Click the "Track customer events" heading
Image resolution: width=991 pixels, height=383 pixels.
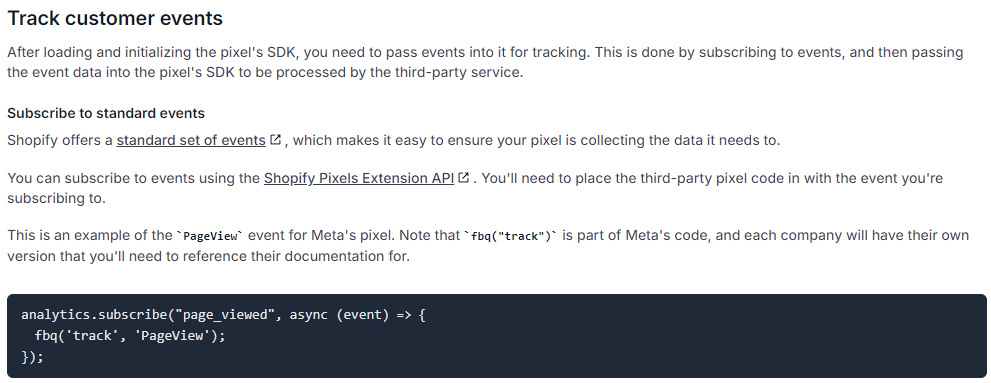click(115, 18)
